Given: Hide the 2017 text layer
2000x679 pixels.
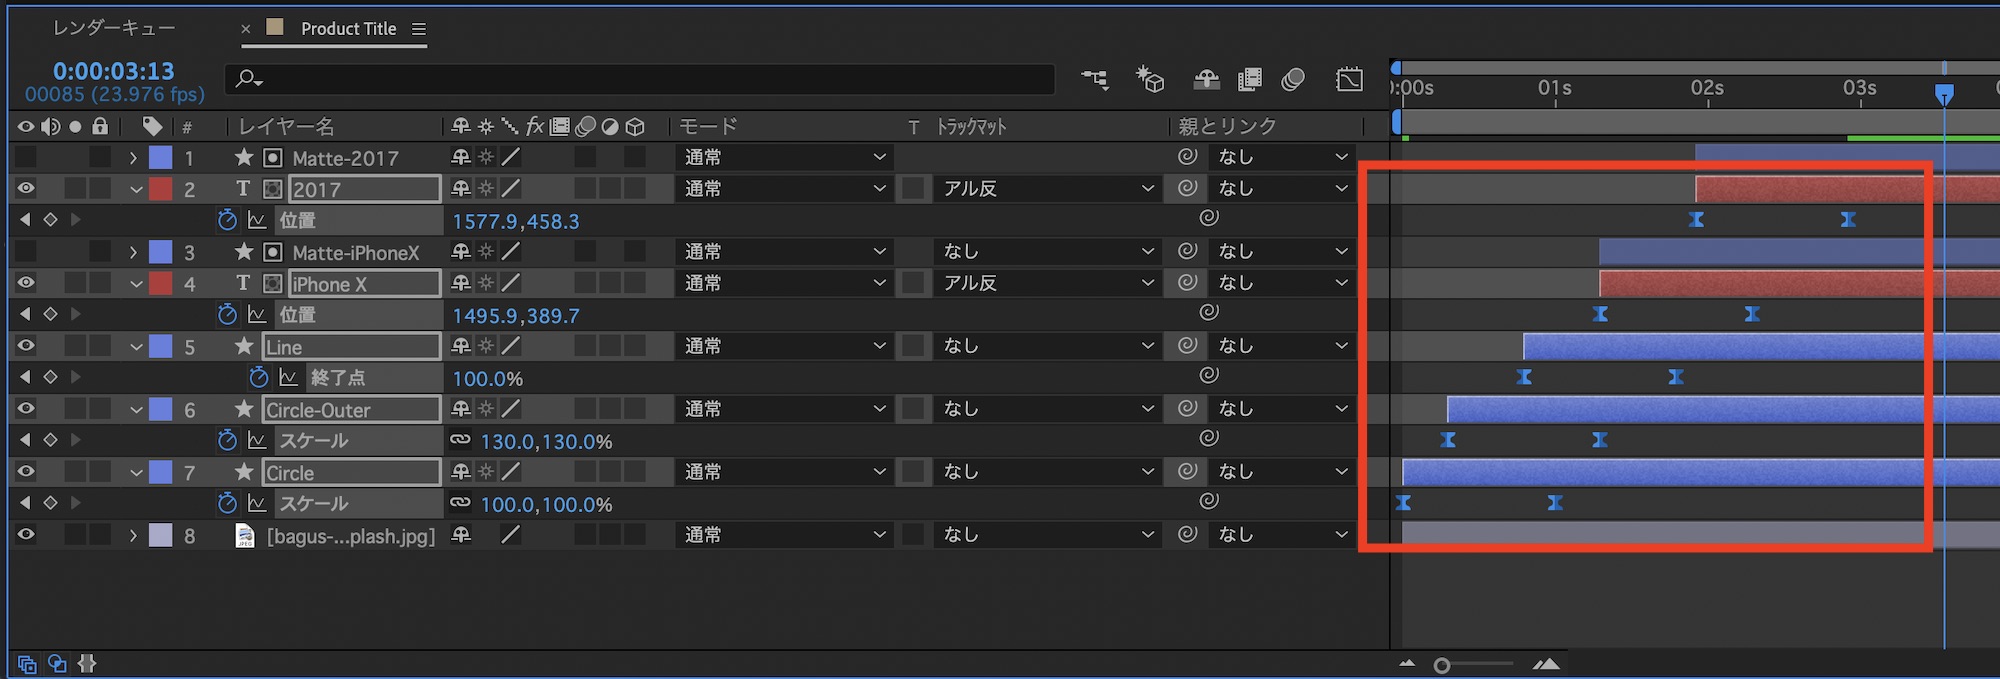Looking at the screenshot, I should [26, 188].
